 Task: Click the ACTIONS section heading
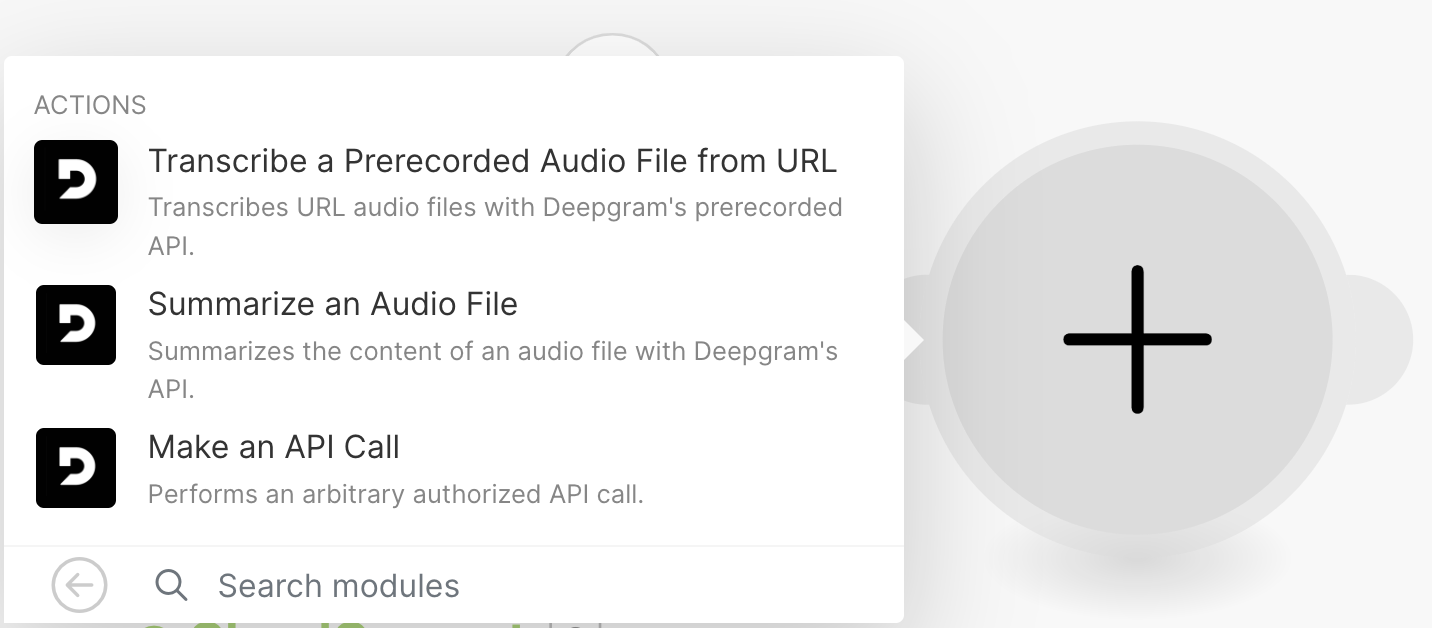(x=90, y=105)
